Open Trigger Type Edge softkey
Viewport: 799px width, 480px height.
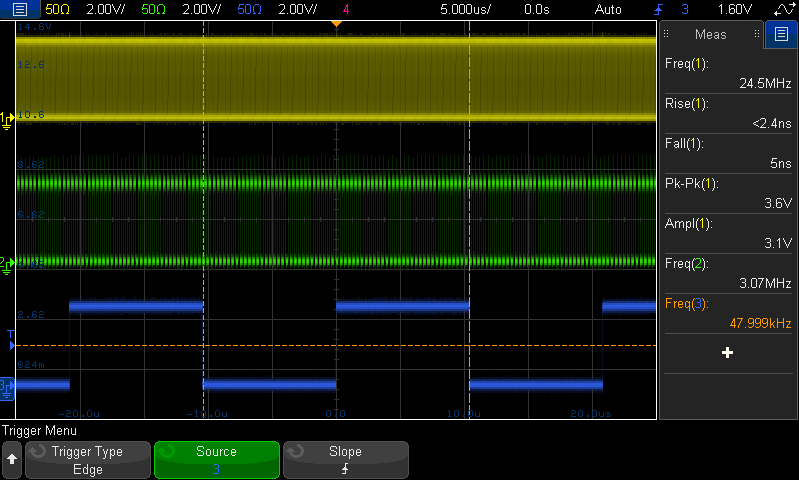tap(88, 460)
